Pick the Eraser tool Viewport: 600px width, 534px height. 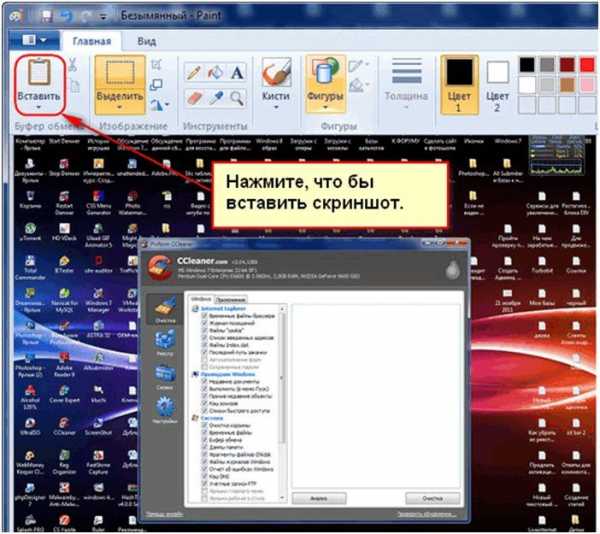coord(192,95)
